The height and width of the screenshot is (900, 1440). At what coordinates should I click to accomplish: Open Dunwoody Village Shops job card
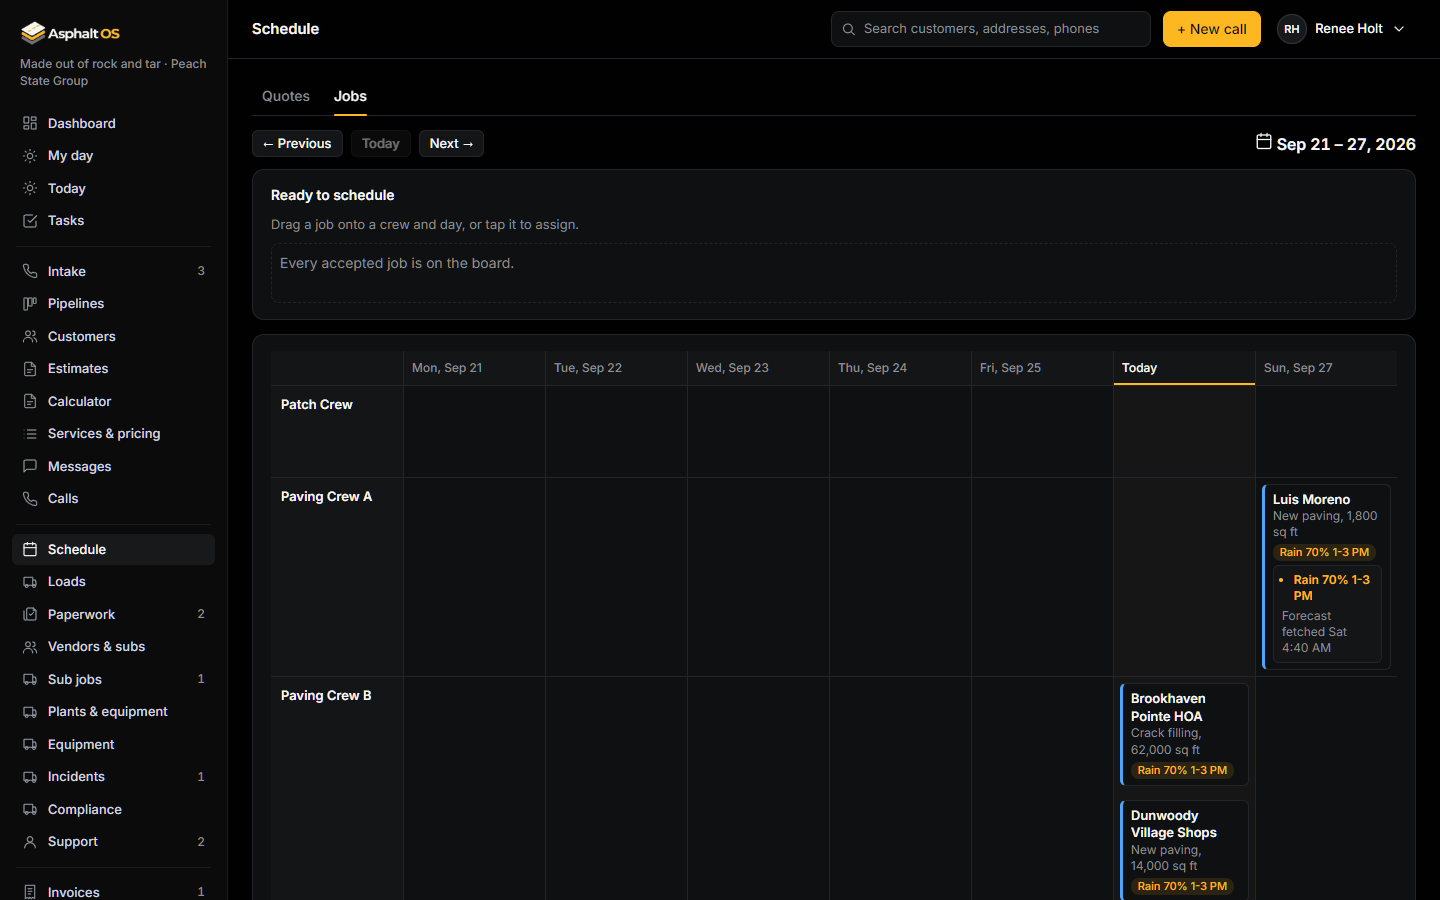point(1184,850)
